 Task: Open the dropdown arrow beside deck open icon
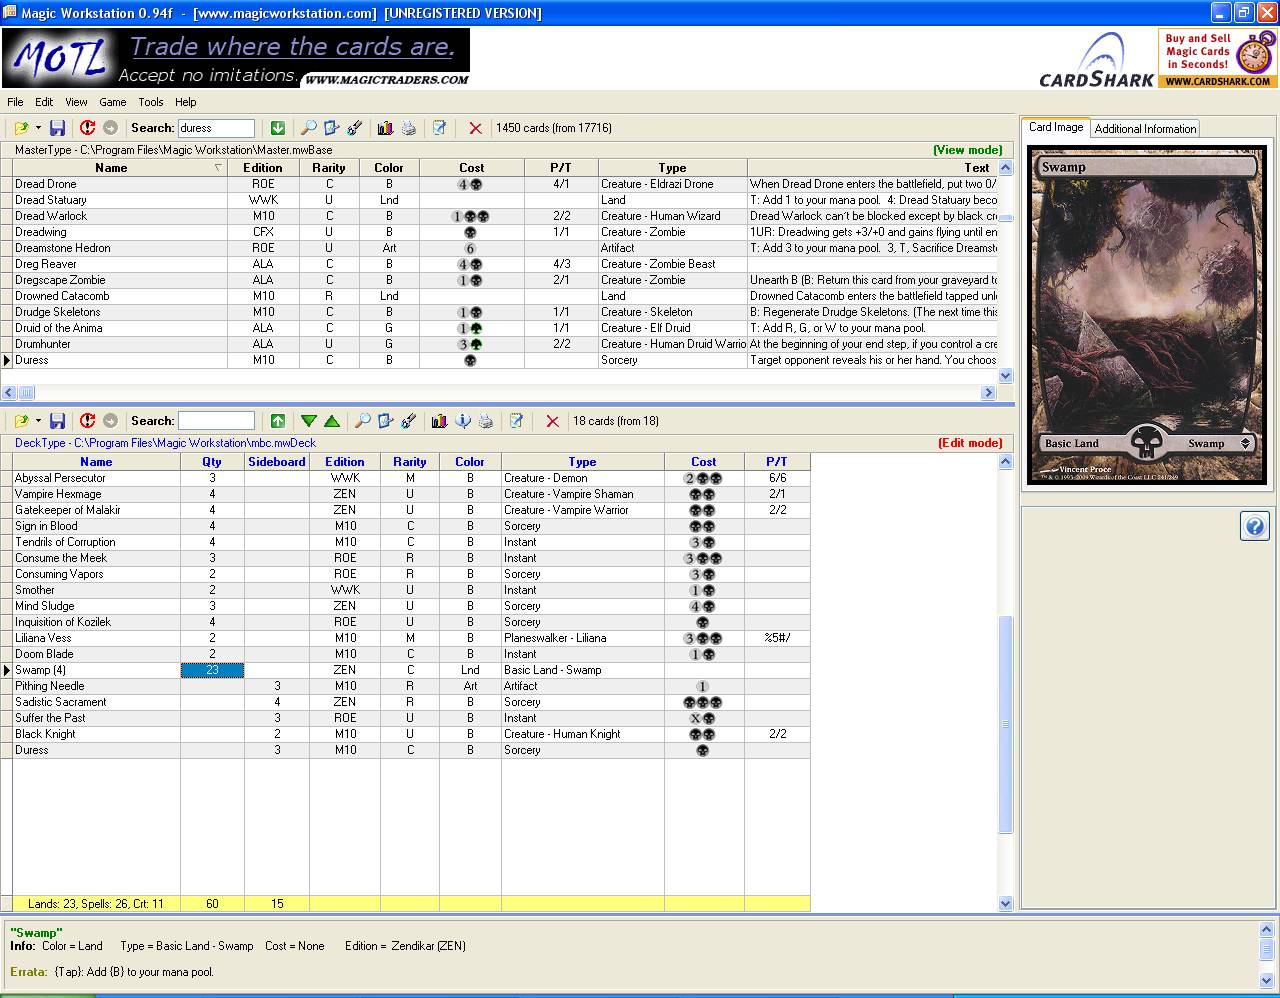[x=38, y=421]
